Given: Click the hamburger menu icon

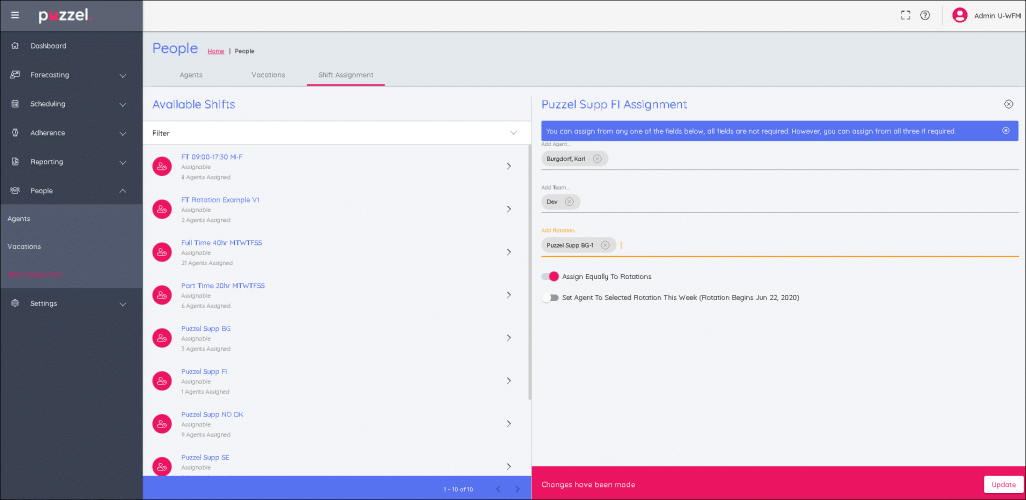Looking at the screenshot, I should tap(14, 15).
